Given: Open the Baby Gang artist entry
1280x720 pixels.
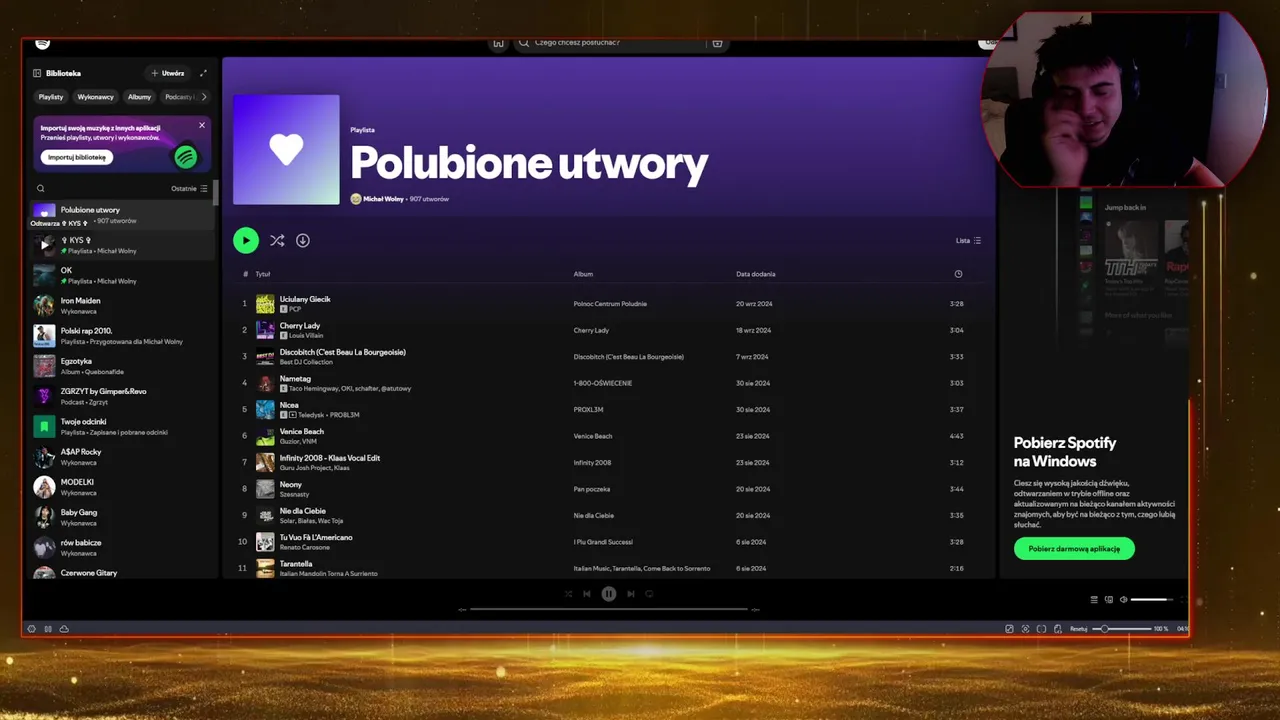Looking at the screenshot, I should 122,517.
